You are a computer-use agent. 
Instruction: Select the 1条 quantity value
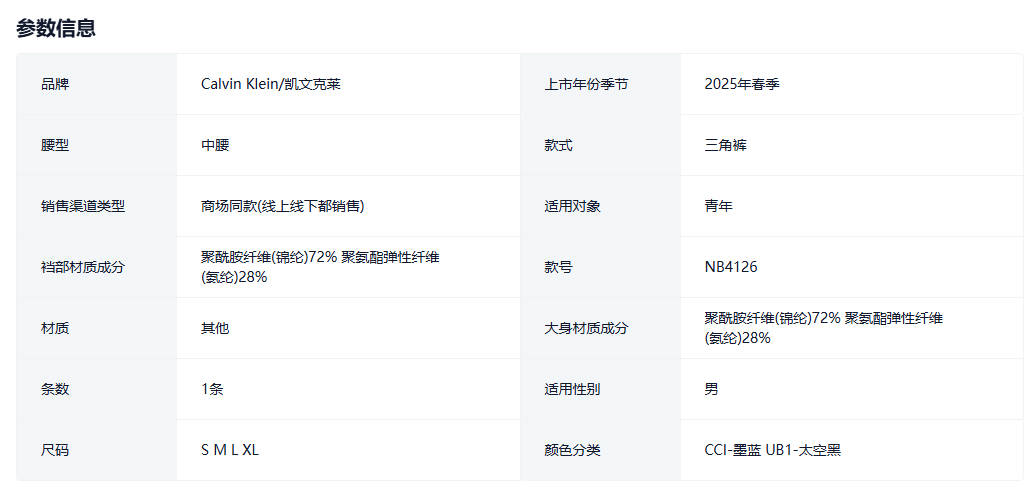click(x=212, y=389)
